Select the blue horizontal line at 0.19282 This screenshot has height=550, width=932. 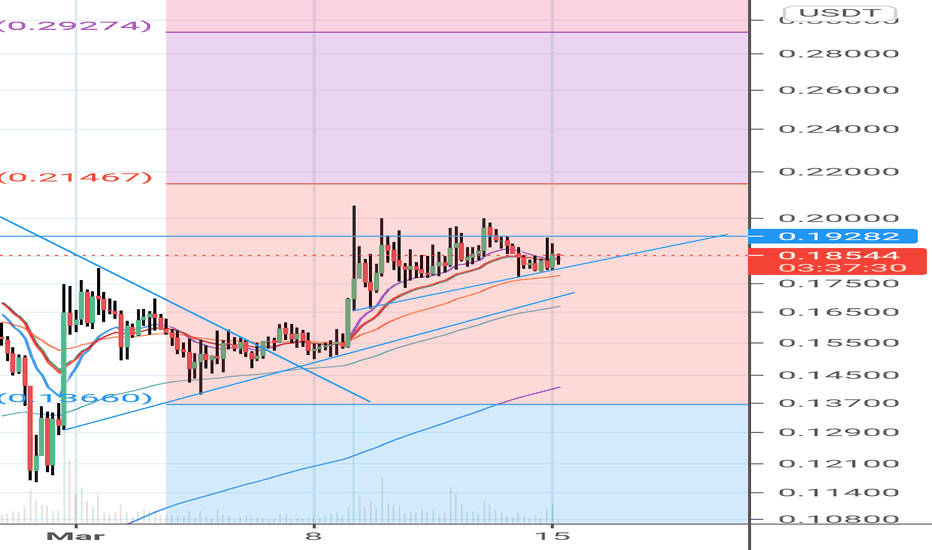374,236
